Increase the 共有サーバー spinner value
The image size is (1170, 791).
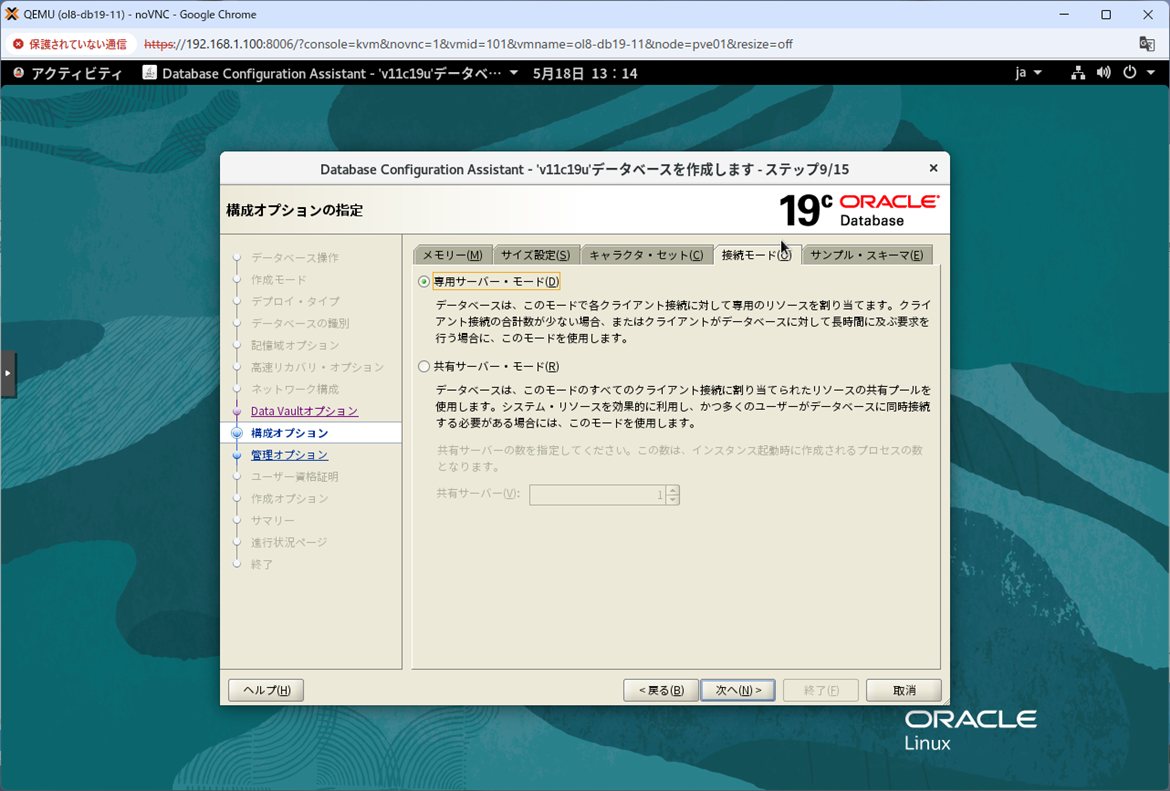tap(672, 490)
